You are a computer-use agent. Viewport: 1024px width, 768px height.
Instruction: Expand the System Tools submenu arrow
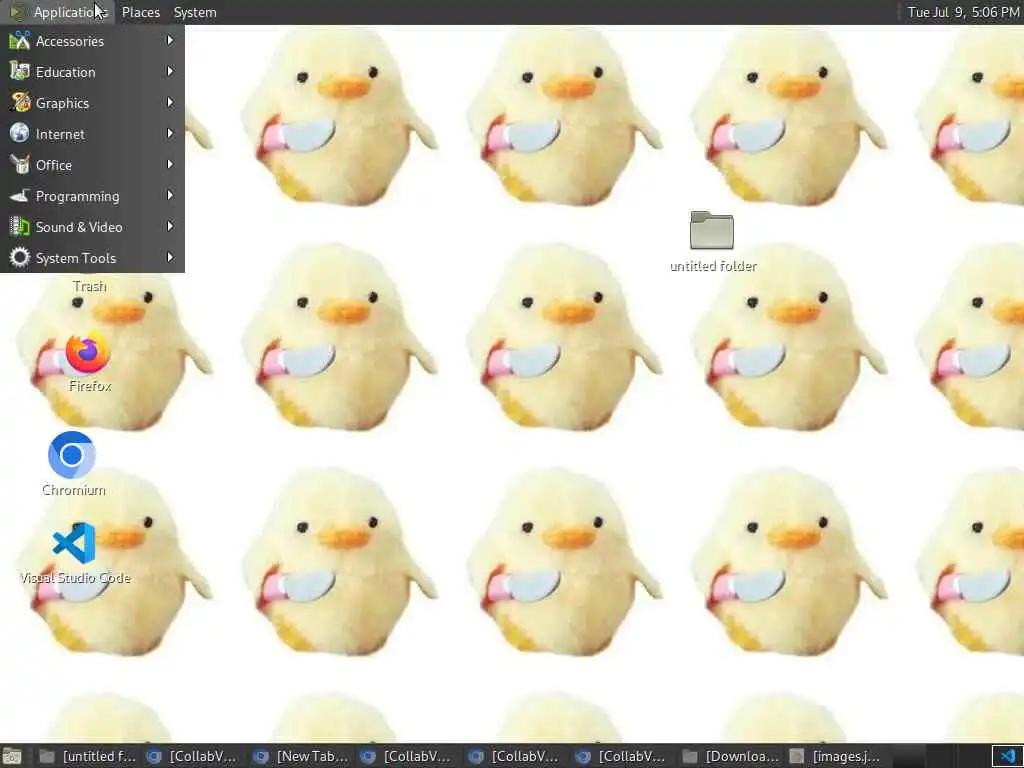click(170, 257)
